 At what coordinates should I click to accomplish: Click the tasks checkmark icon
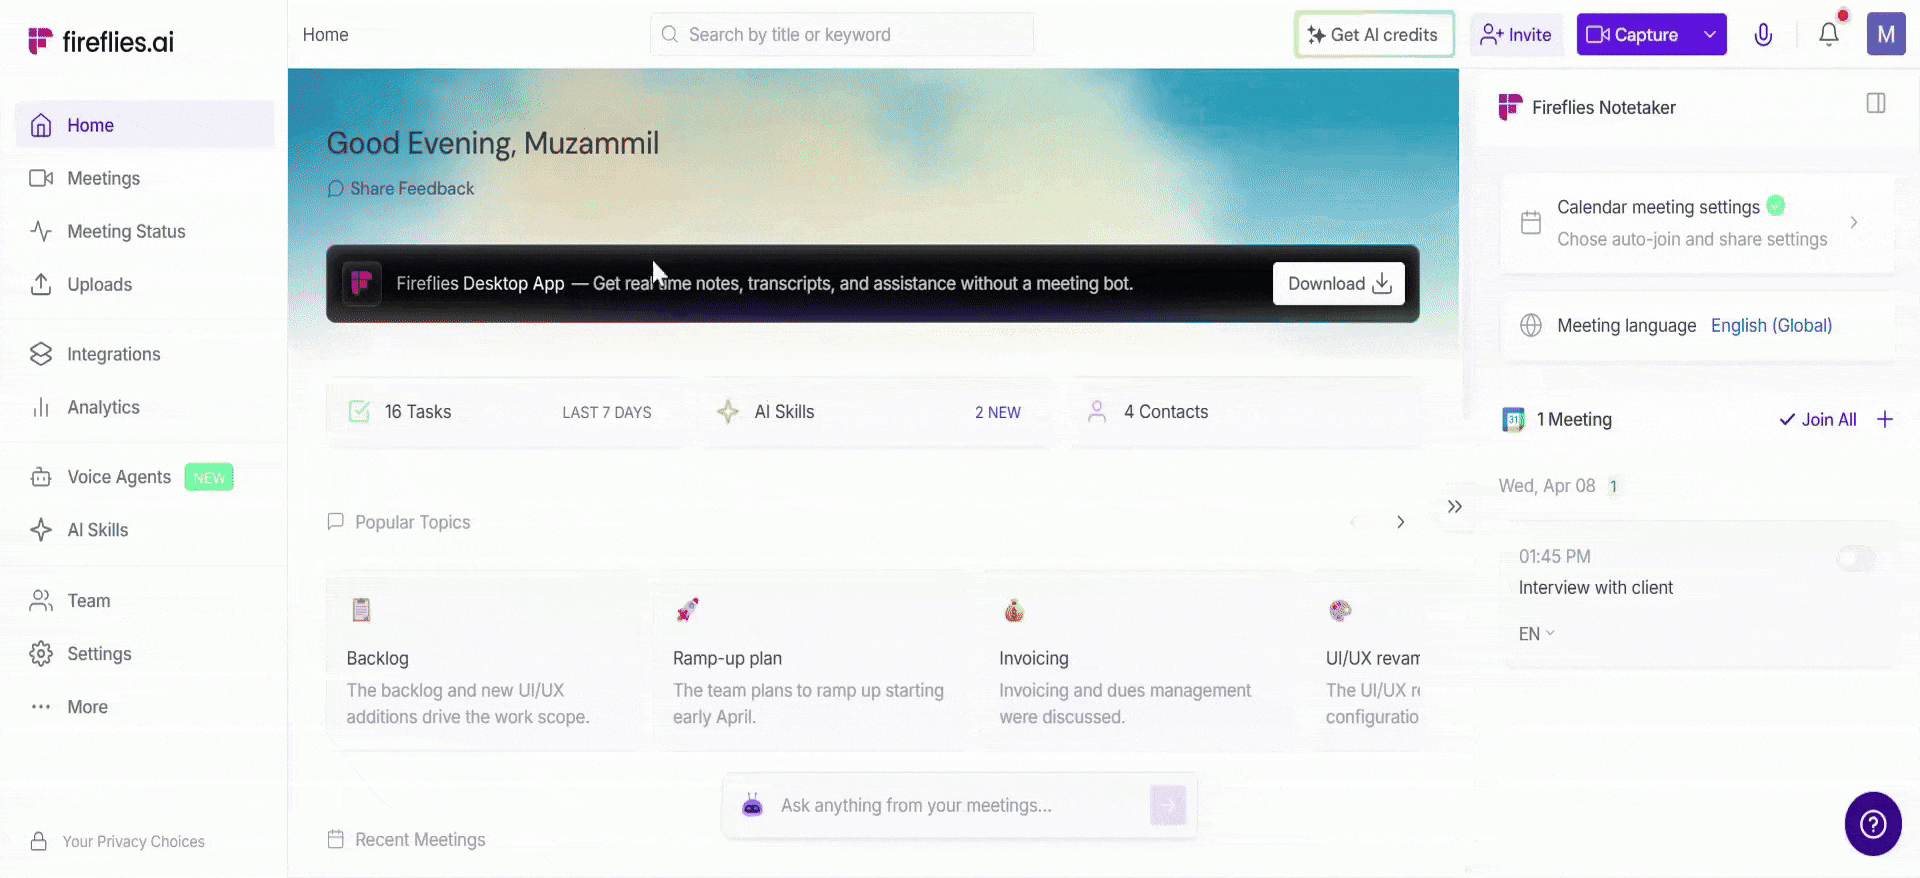359,412
